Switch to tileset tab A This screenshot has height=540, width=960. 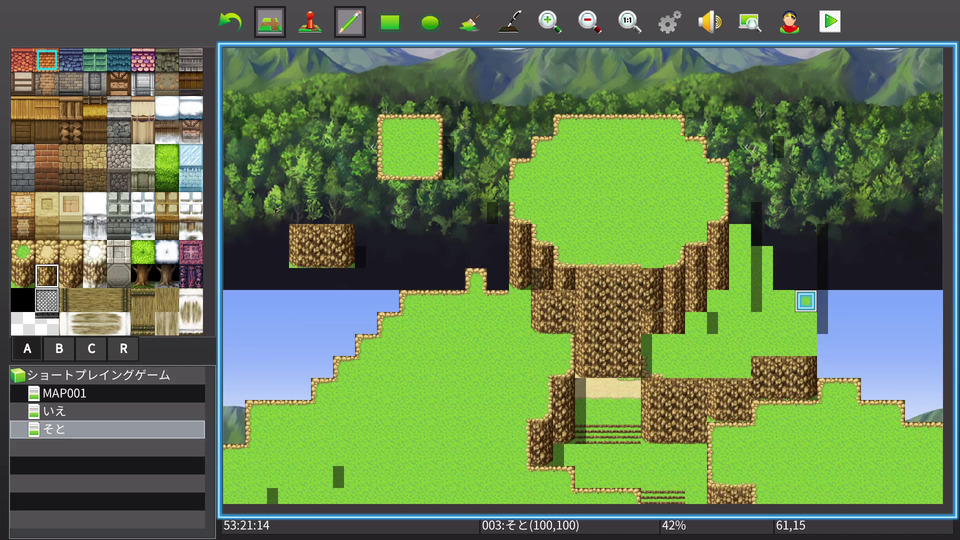(x=27, y=348)
